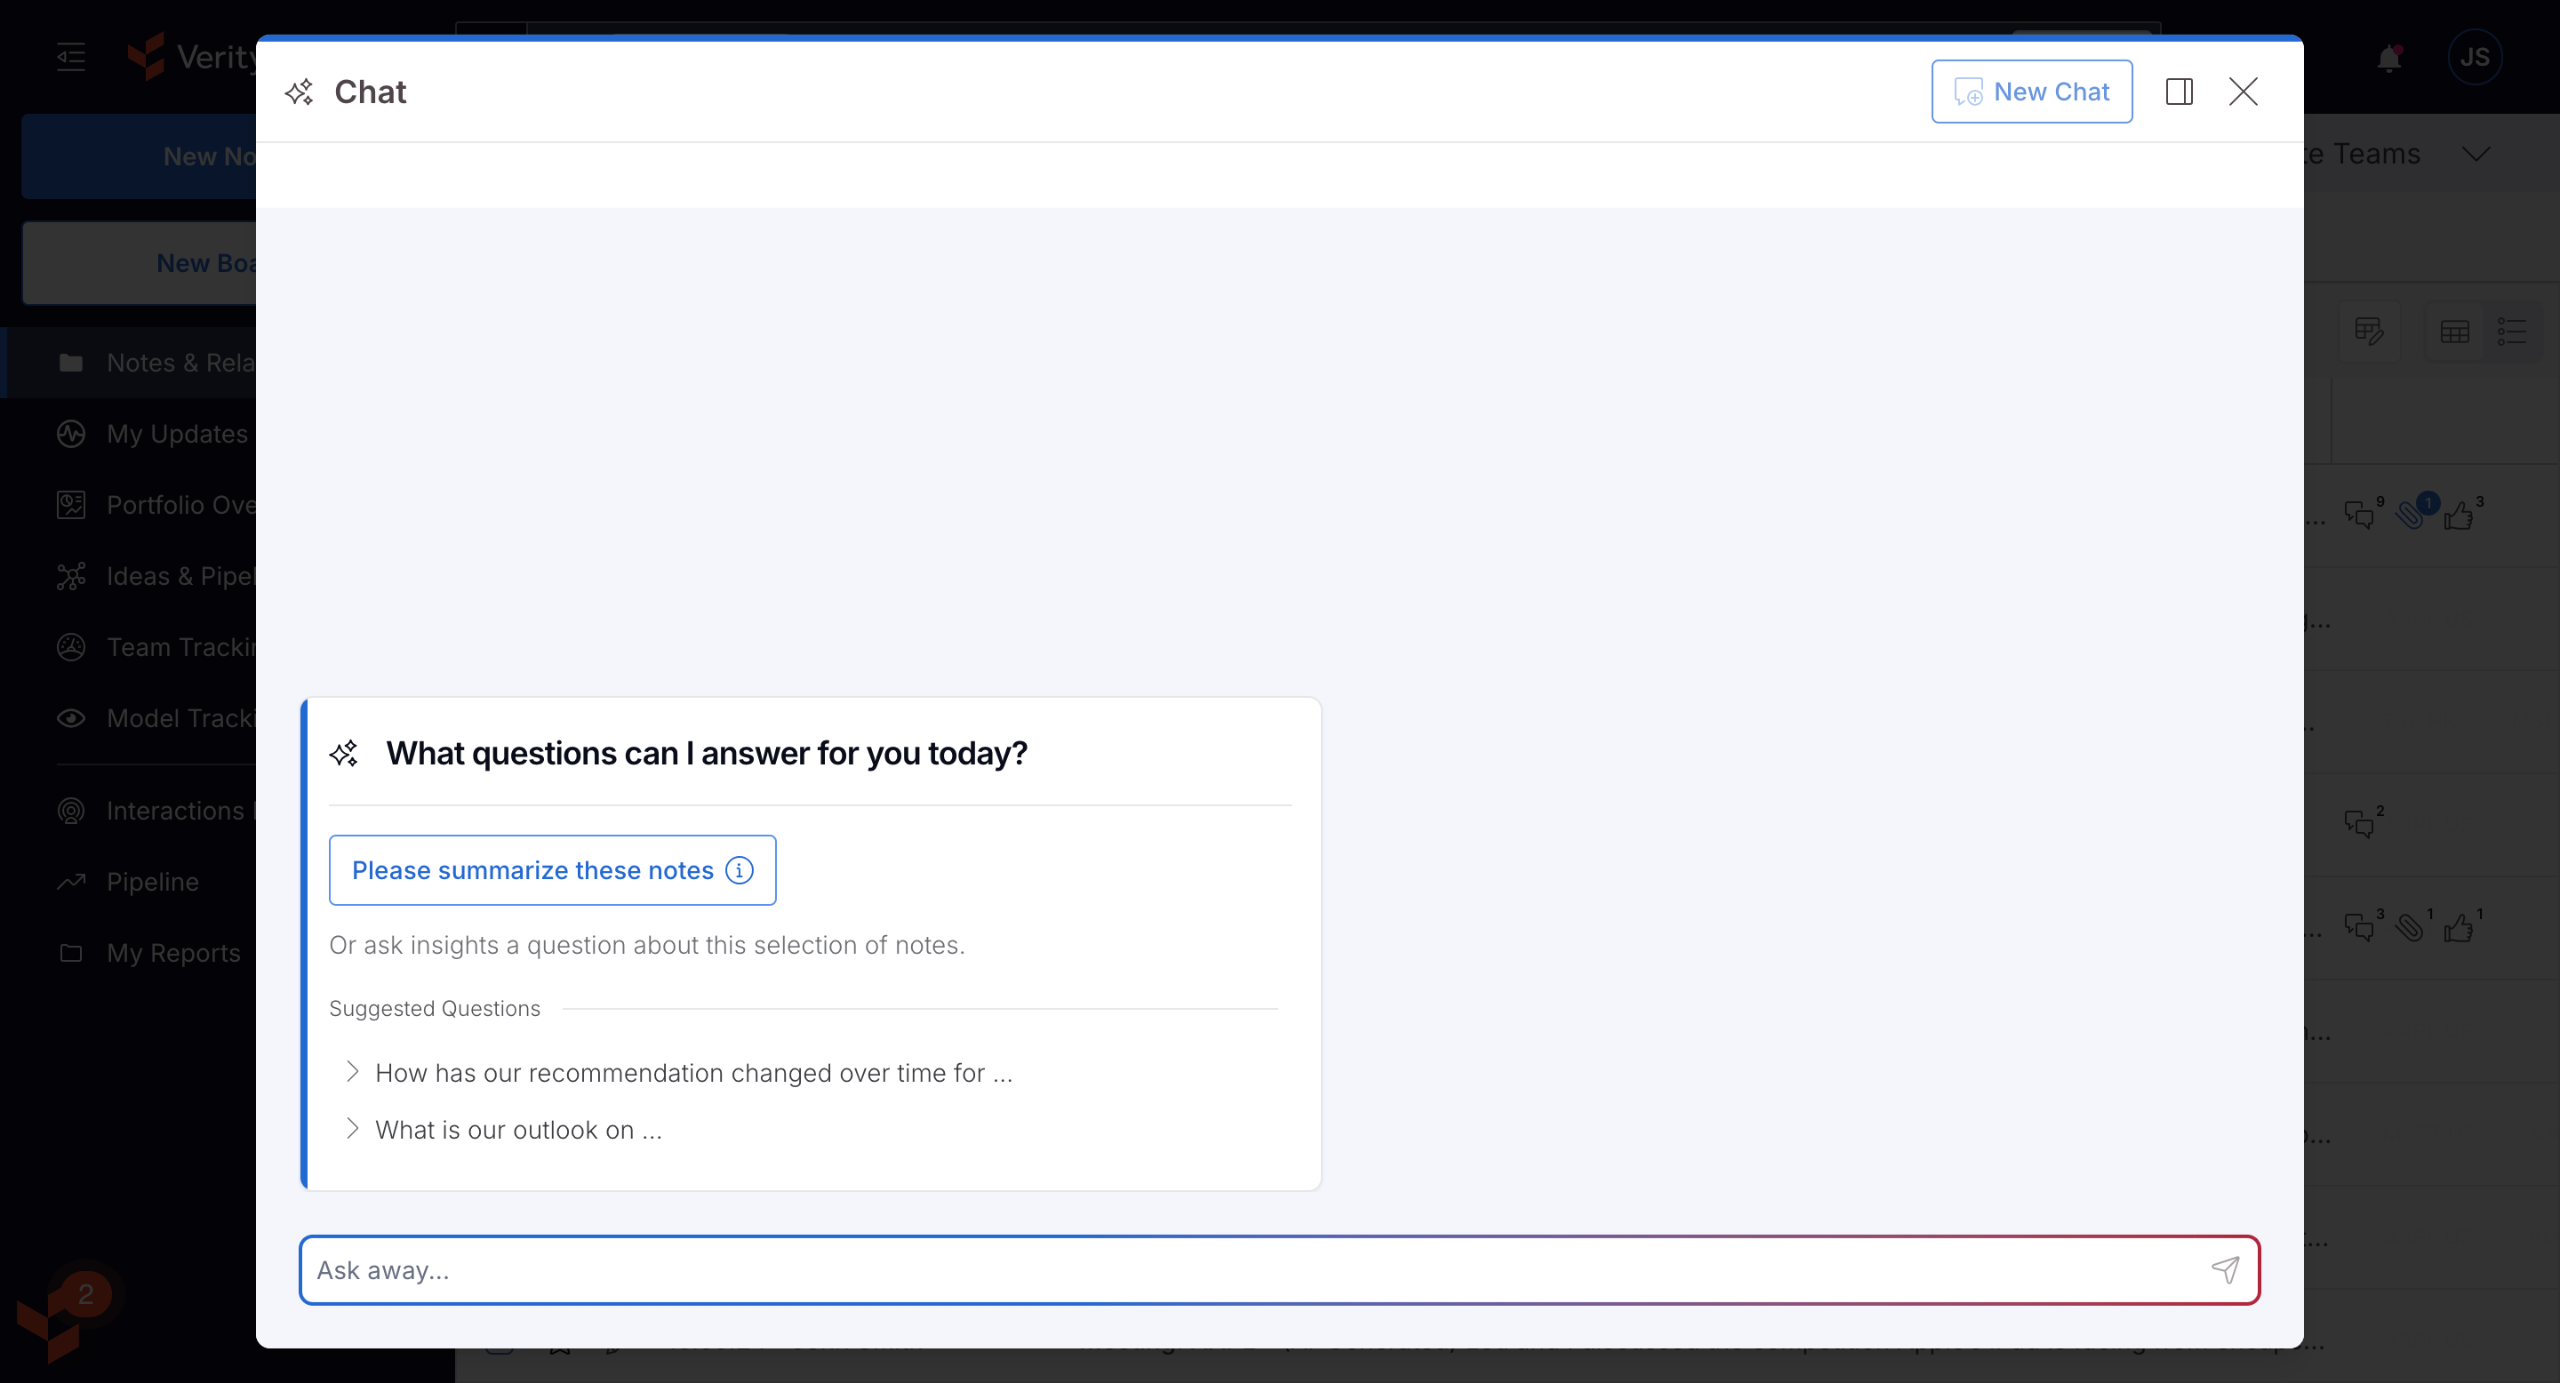Image resolution: width=2560 pixels, height=1383 pixels.
Task: Click the New Chat button
Action: 2031,92
